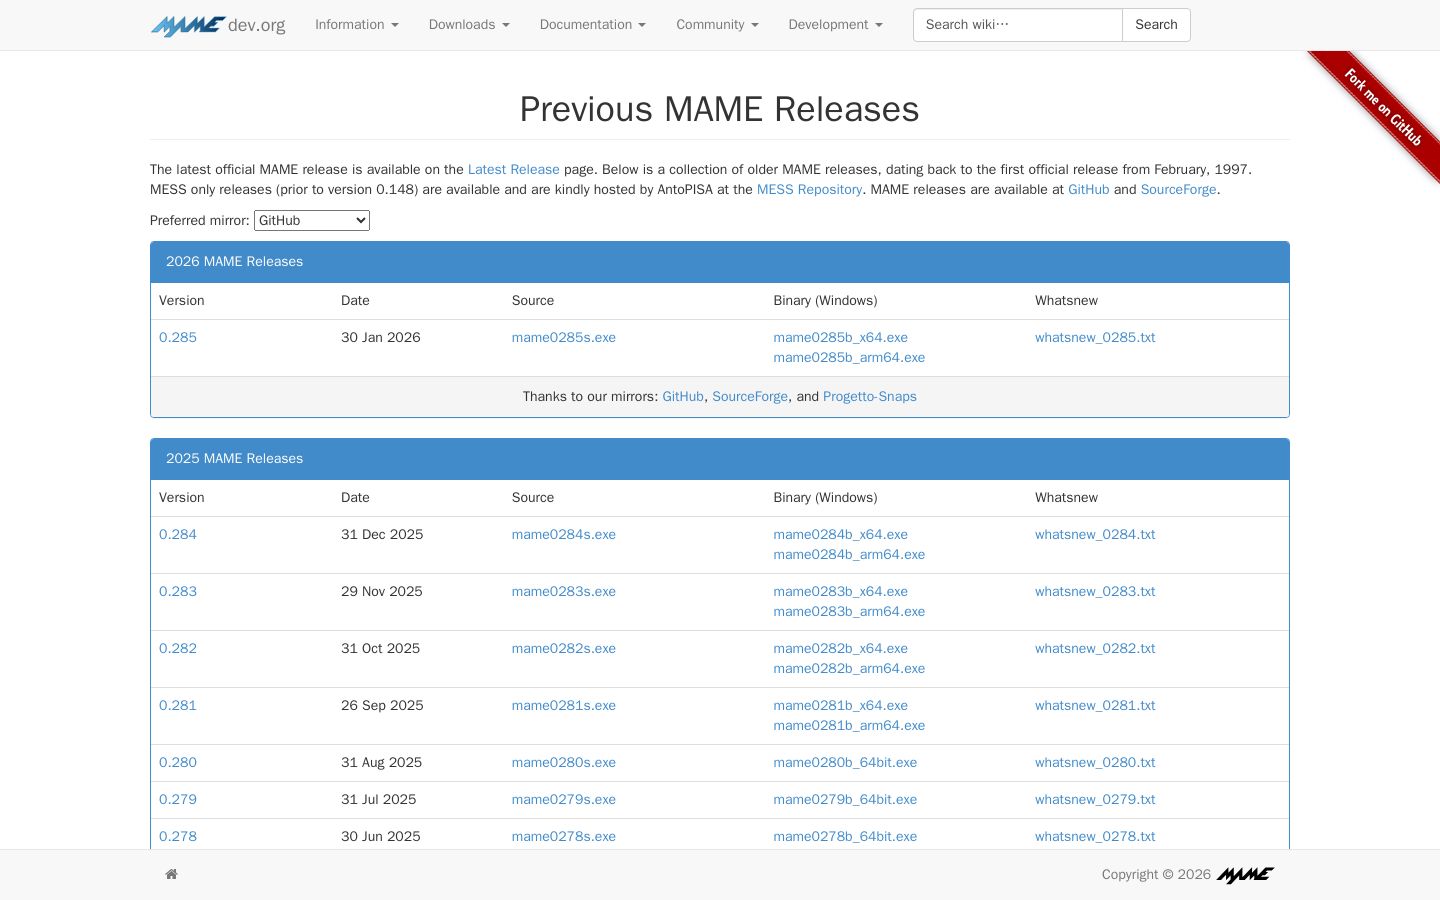Screen dimensions: 1440x900
Task: Open version 0.278 link
Action: click(x=178, y=837)
